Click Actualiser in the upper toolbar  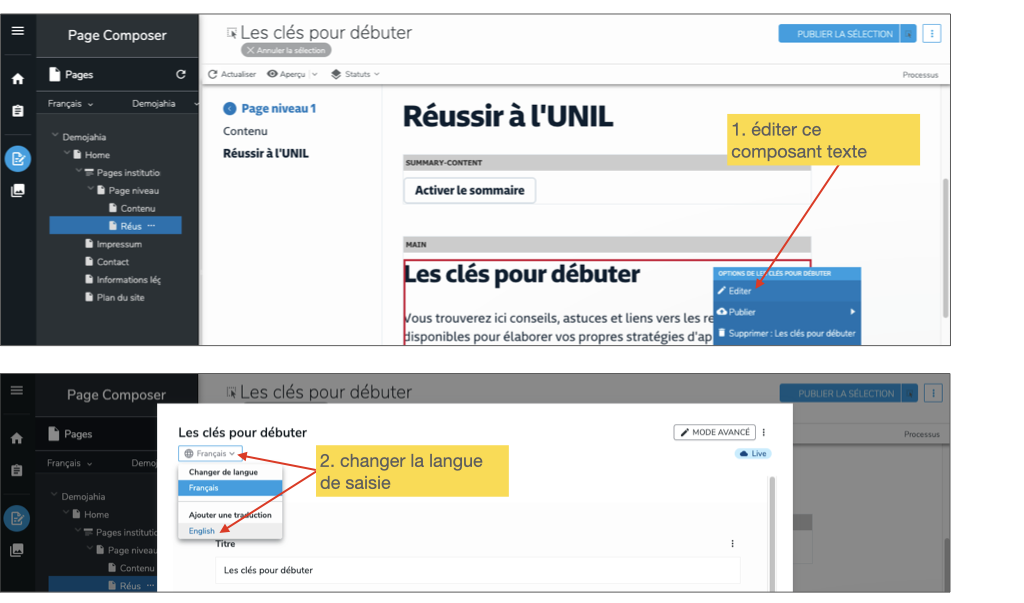tap(232, 74)
